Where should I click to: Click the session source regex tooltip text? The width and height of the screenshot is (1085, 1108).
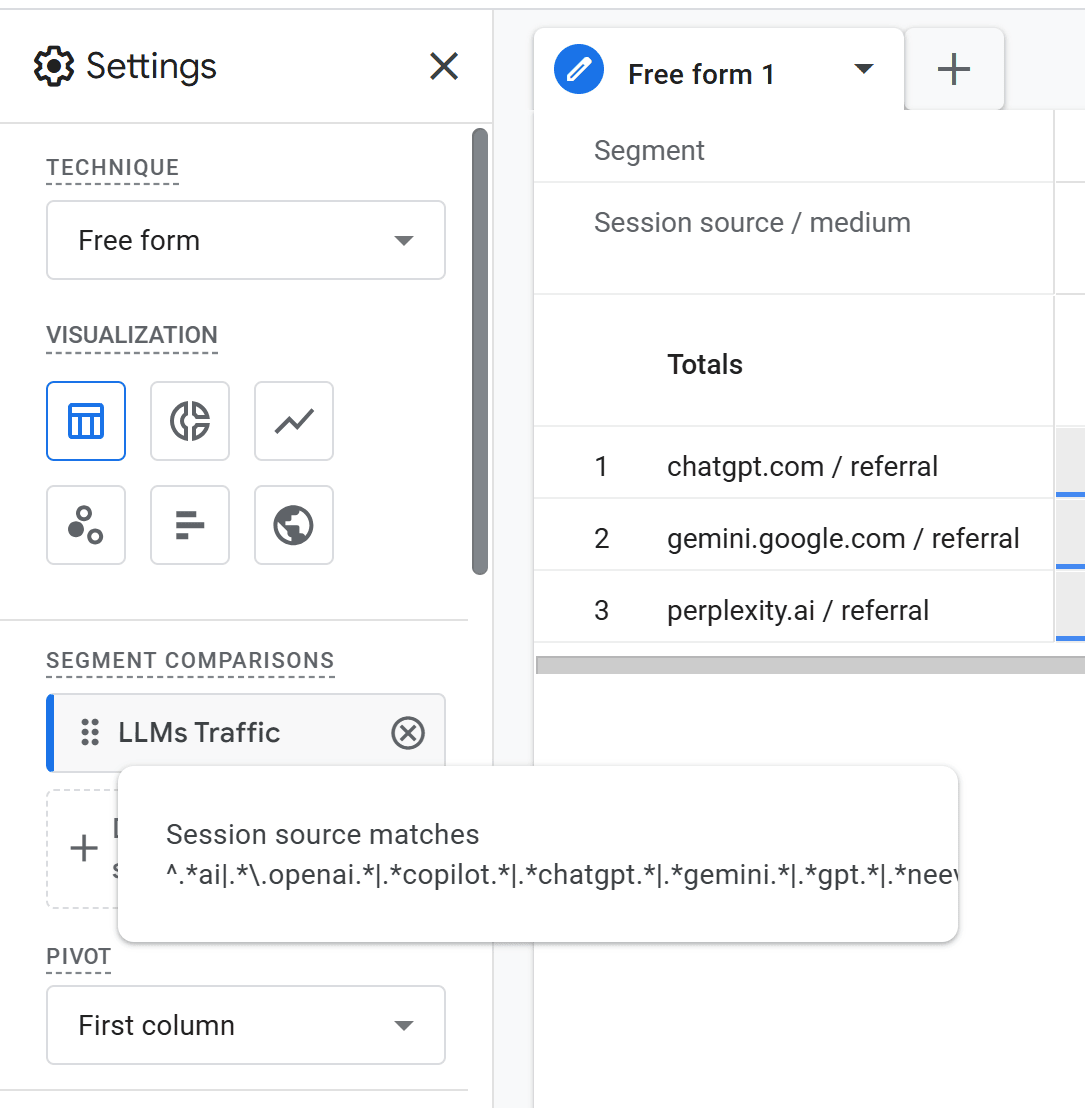(x=562, y=854)
